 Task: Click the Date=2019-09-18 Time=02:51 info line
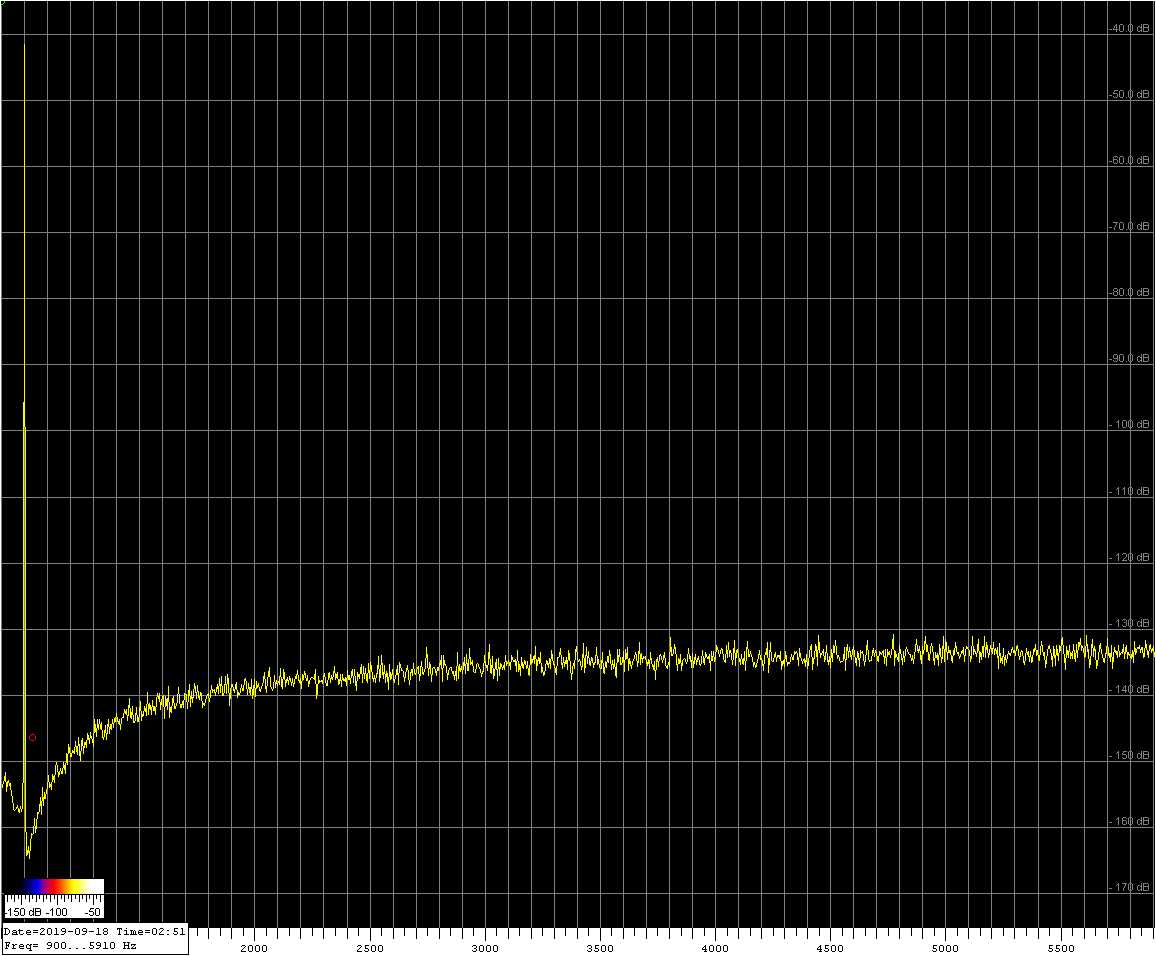94,932
